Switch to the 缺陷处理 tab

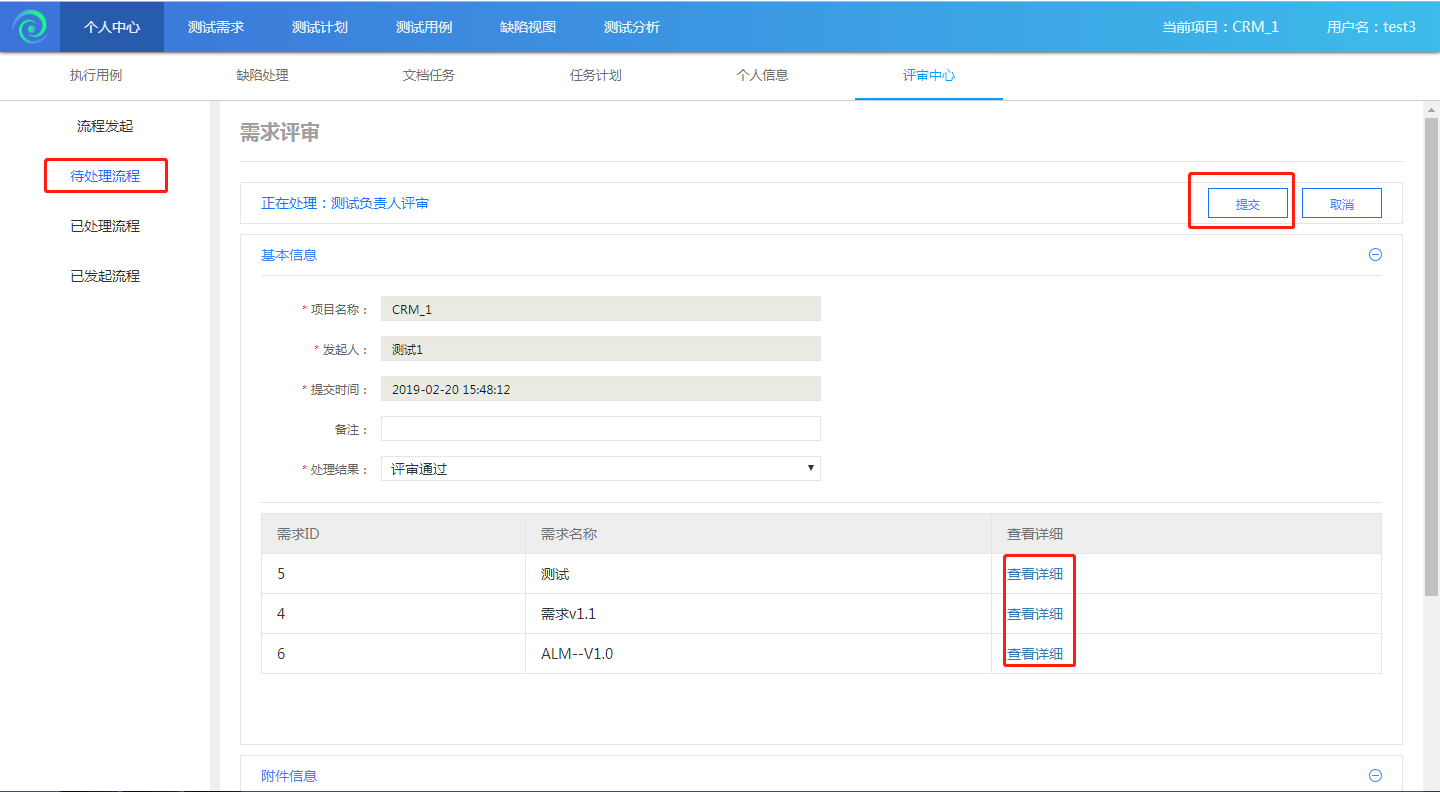point(262,75)
